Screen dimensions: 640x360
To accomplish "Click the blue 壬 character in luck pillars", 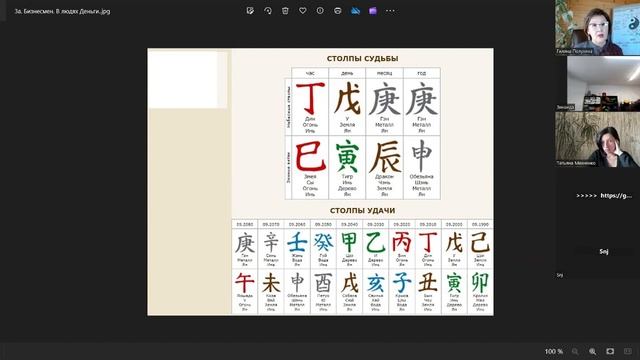I will [x=297, y=242].
